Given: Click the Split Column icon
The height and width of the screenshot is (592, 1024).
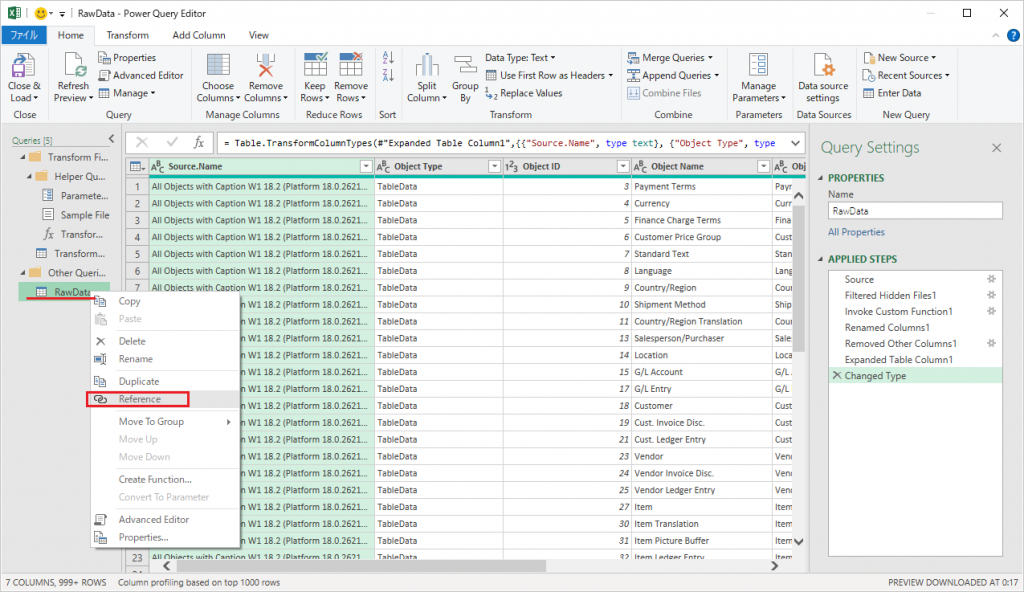Looking at the screenshot, I should click(426, 66).
